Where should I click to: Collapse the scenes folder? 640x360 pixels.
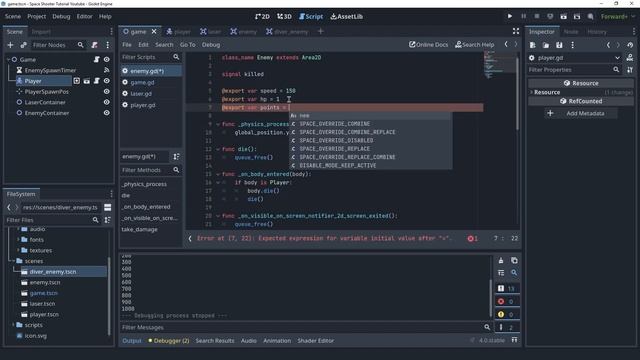point(13,261)
